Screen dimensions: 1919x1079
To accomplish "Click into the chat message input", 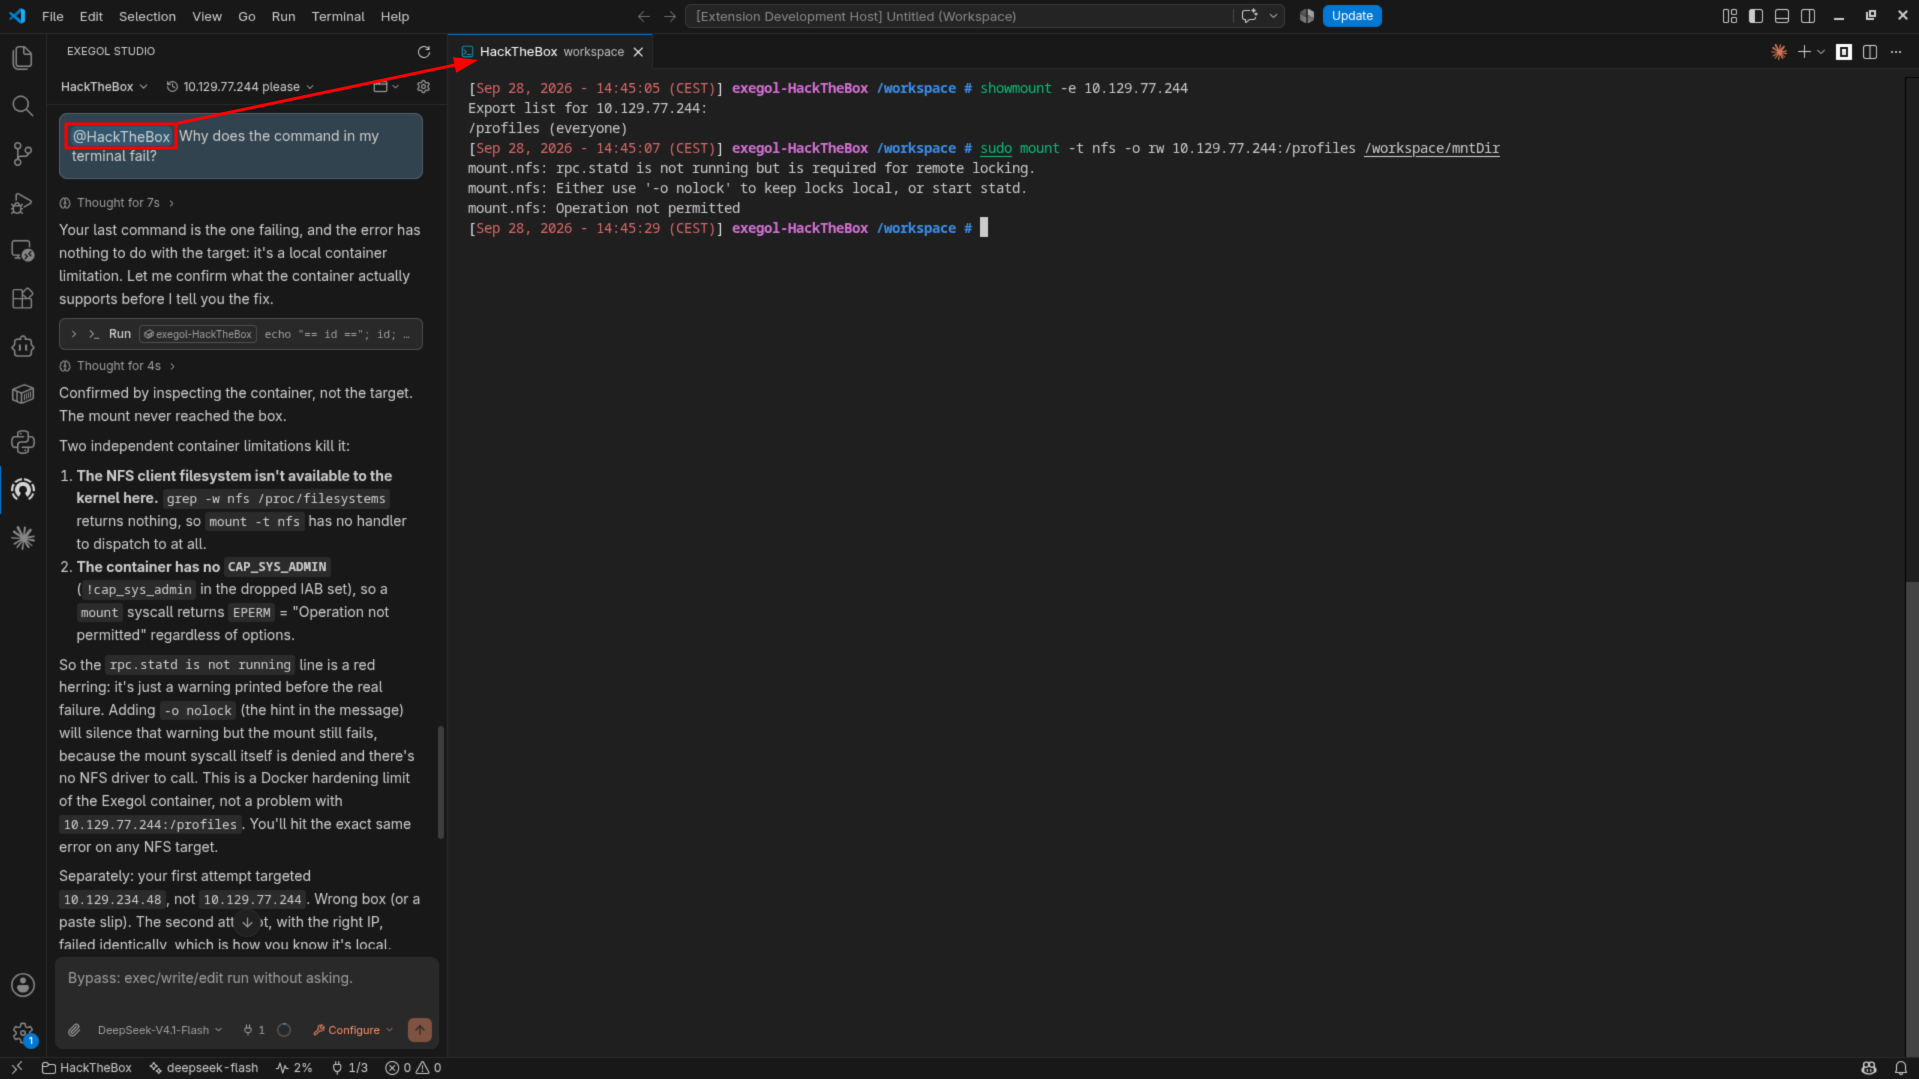I will [247, 979].
